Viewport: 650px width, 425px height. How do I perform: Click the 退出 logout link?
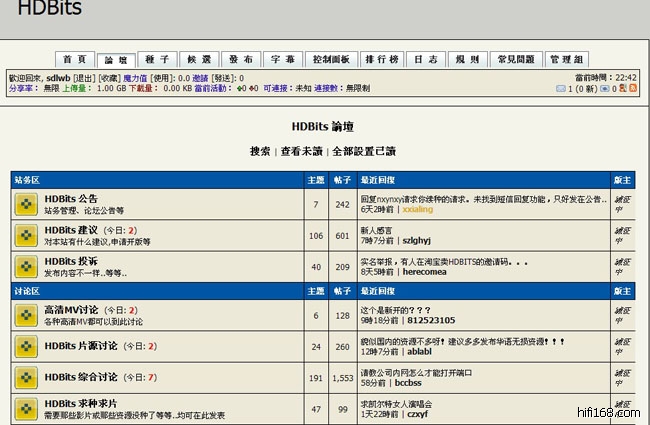(x=84, y=77)
